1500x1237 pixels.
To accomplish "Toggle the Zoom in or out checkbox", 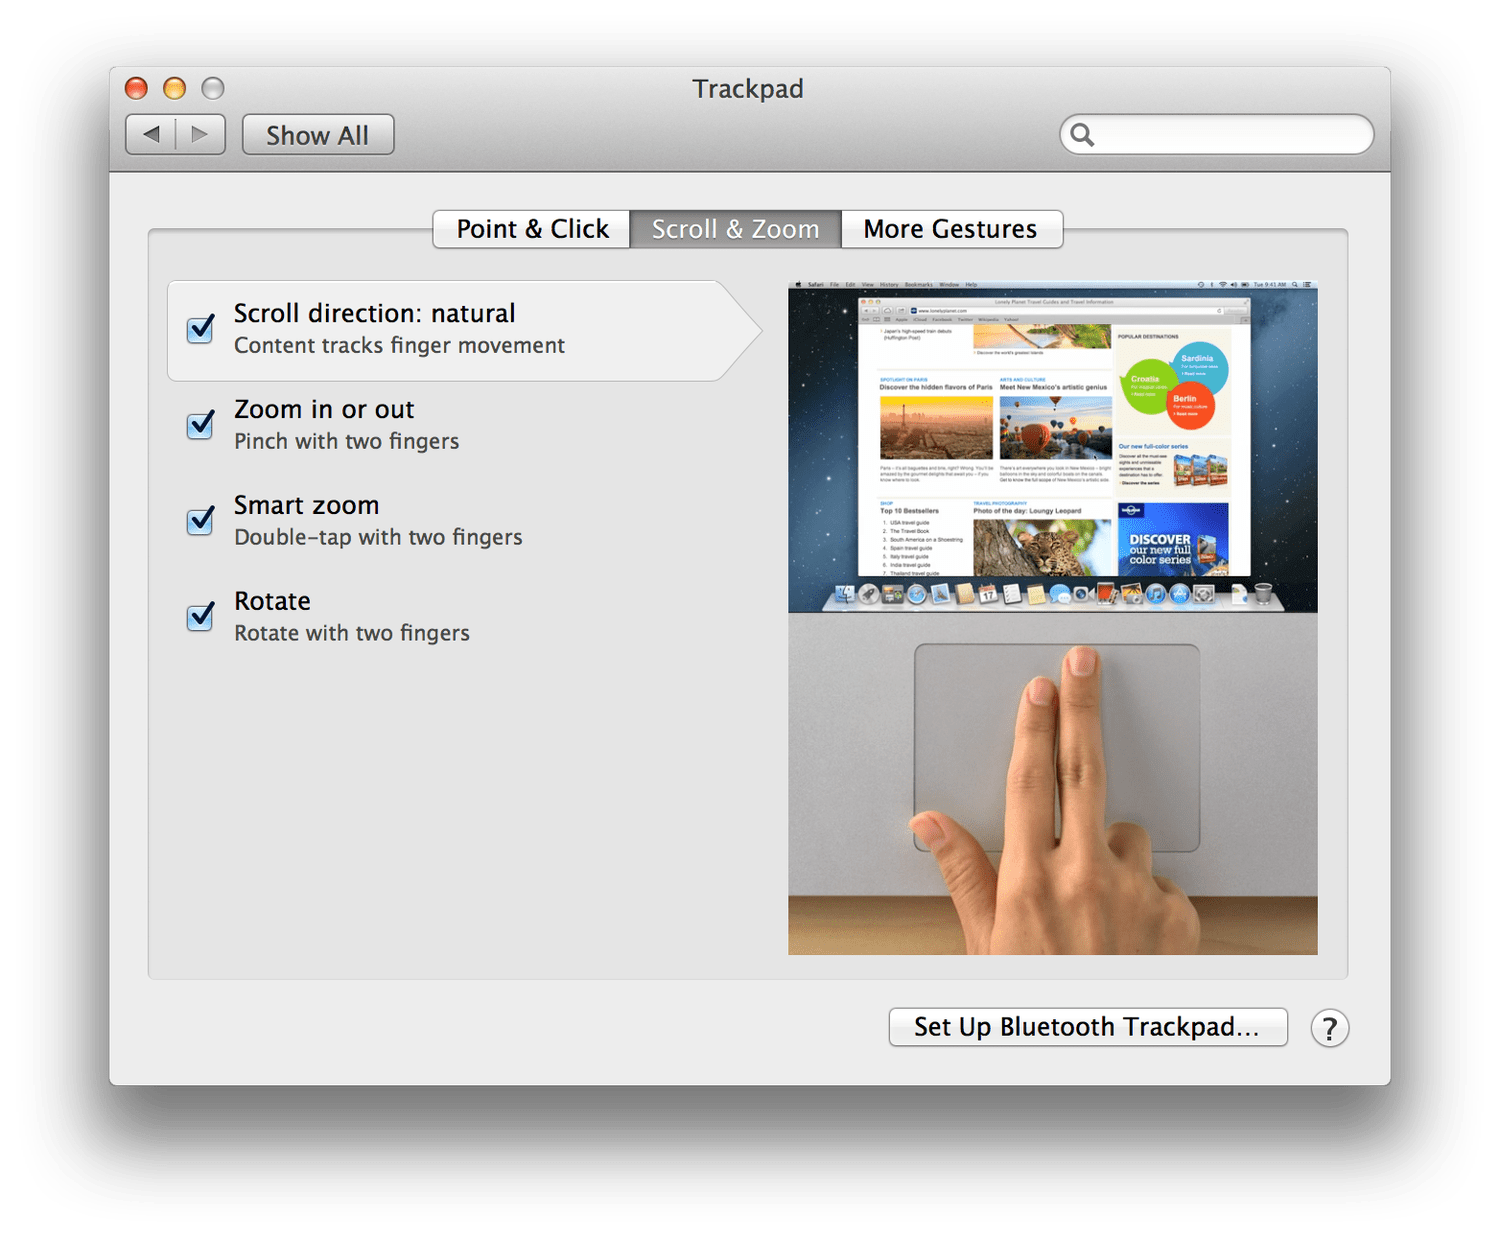I will click(x=200, y=425).
